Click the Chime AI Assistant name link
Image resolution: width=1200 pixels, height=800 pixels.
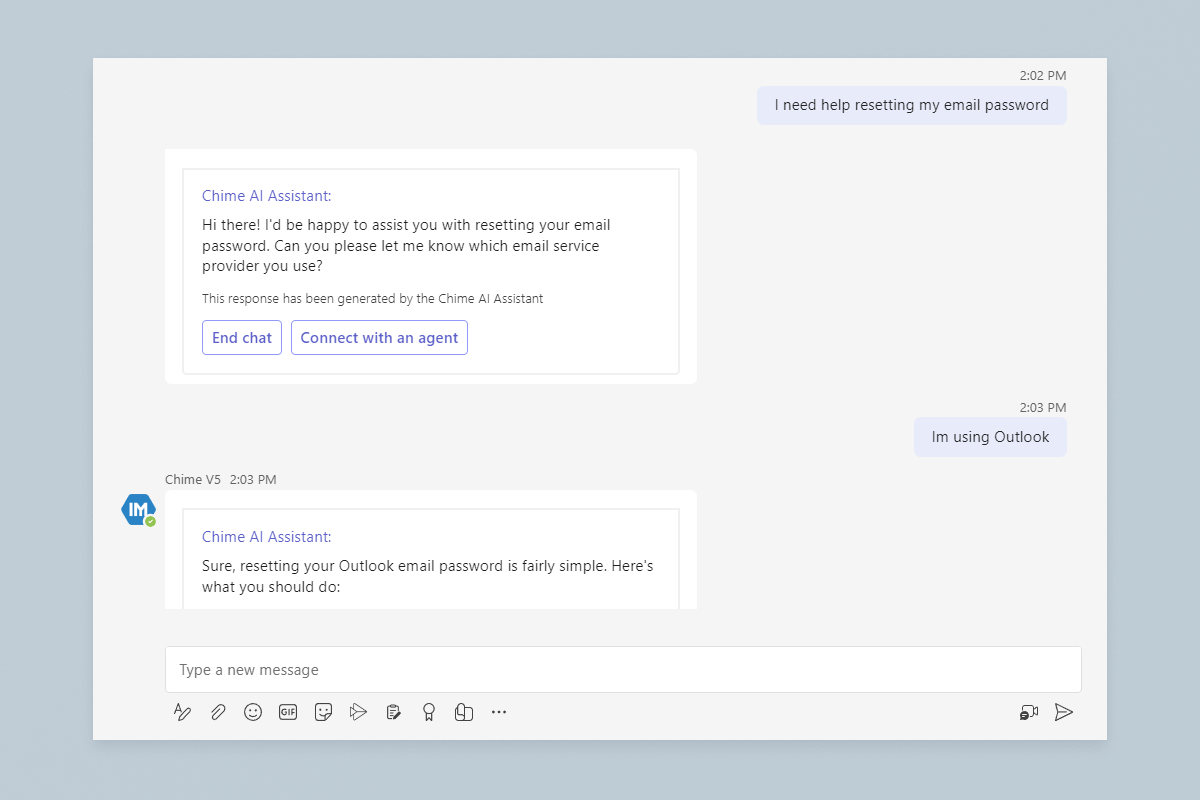pyautogui.click(x=266, y=195)
